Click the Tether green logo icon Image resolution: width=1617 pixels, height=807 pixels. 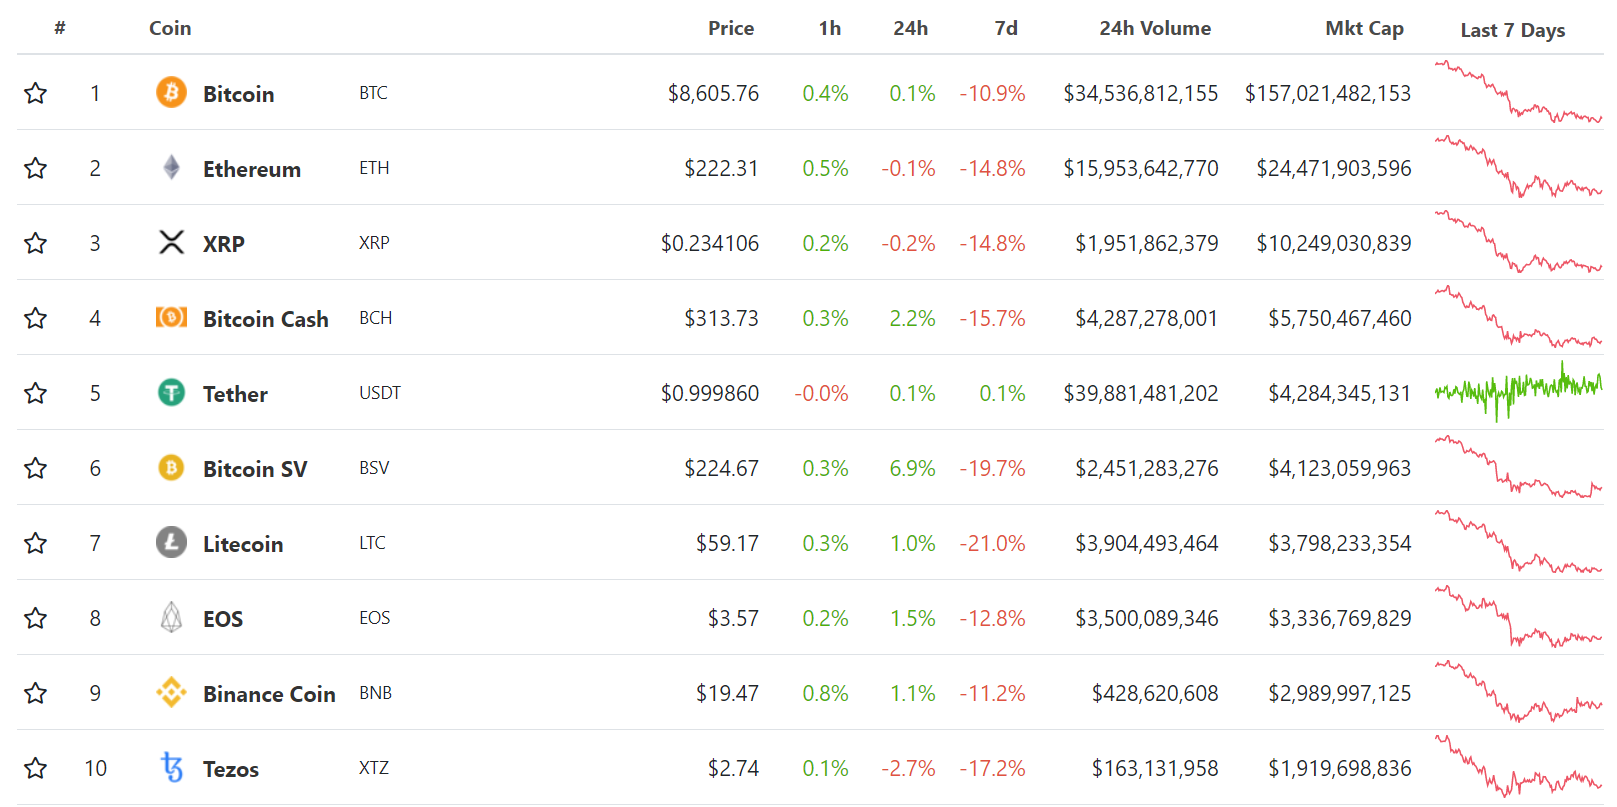pos(171,393)
